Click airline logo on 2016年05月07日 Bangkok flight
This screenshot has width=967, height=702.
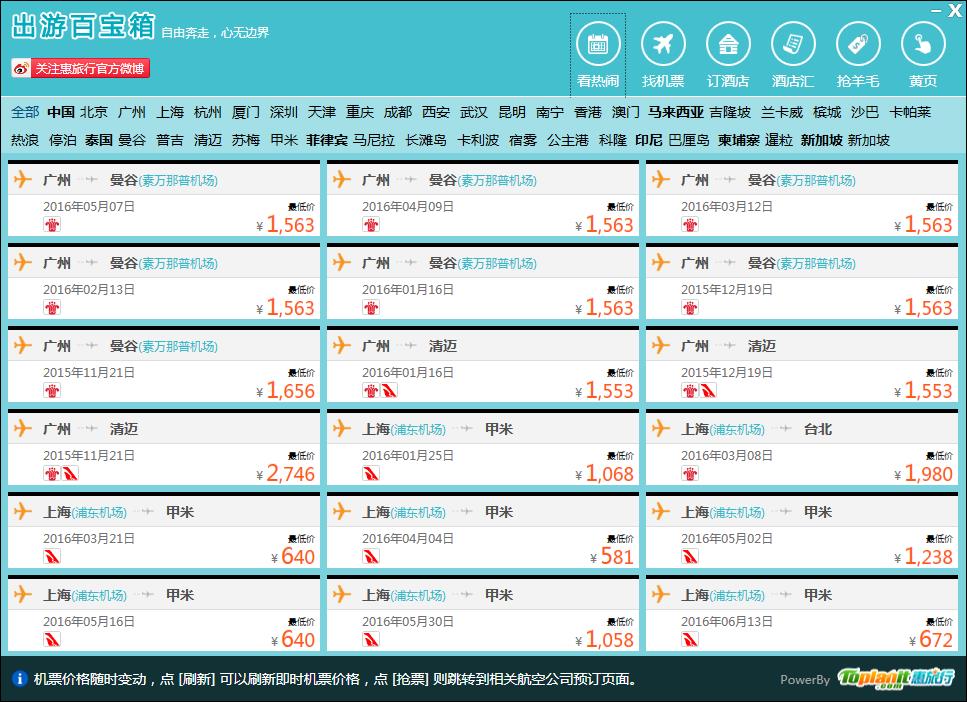(x=52, y=225)
